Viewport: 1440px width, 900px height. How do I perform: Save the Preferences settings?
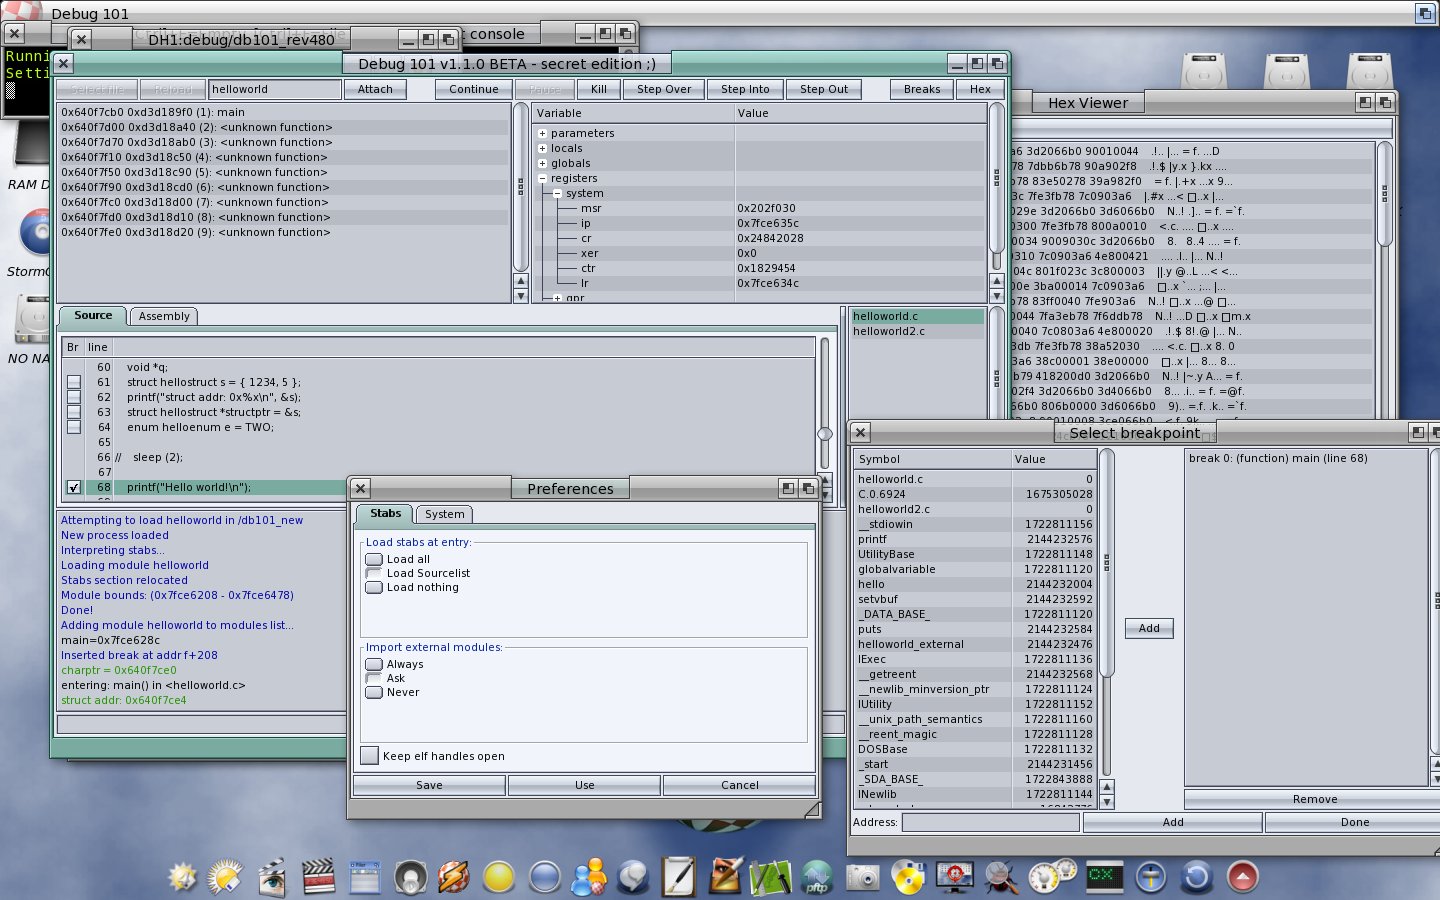[x=429, y=785]
